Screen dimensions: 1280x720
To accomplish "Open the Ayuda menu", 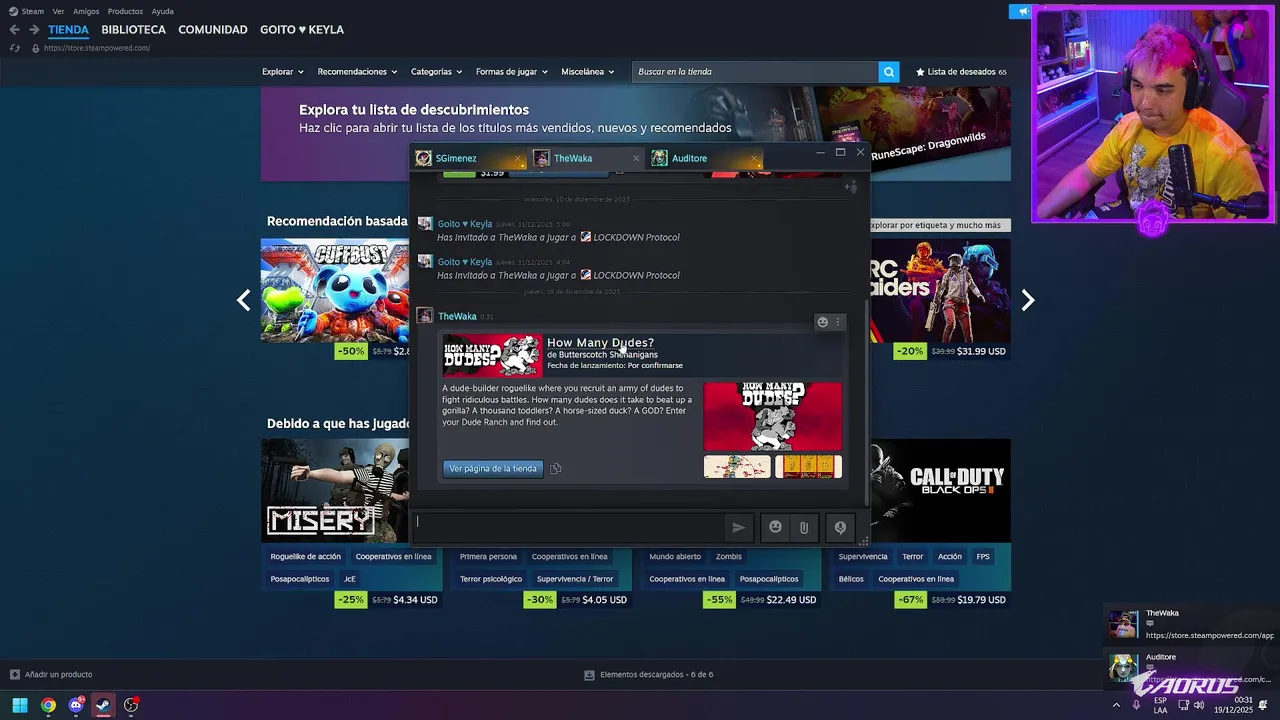I will 163,12.
